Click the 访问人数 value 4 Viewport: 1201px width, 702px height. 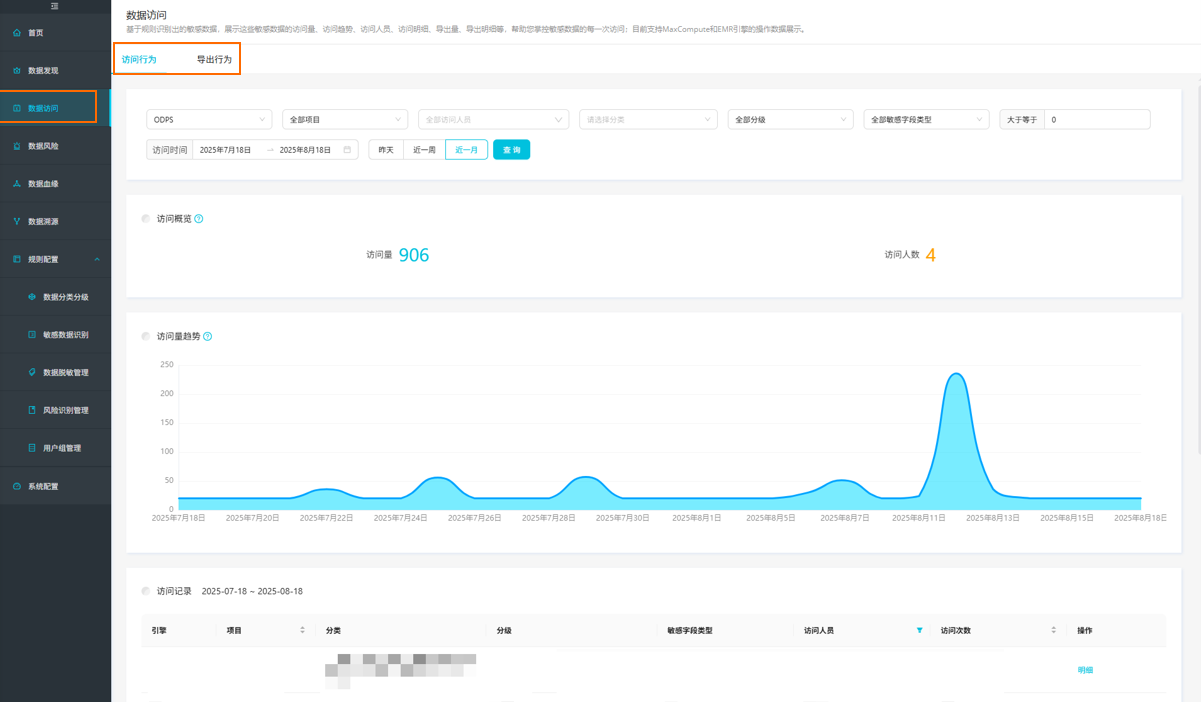930,255
